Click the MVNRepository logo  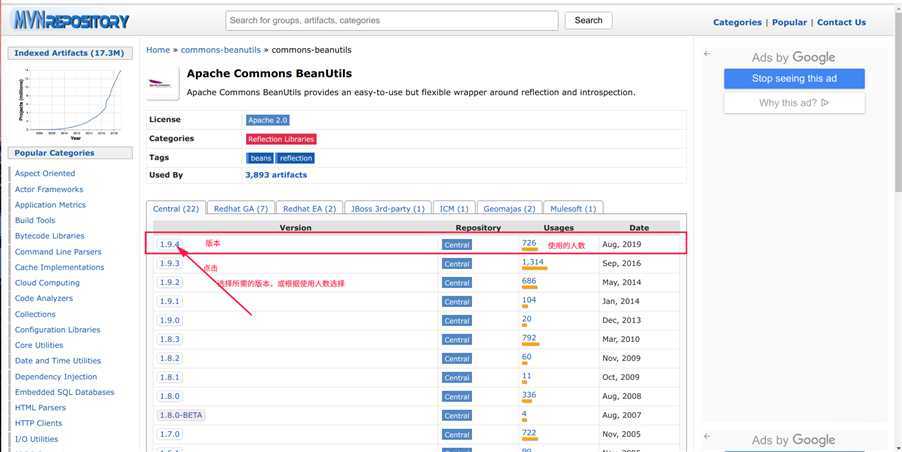(x=70, y=21)
